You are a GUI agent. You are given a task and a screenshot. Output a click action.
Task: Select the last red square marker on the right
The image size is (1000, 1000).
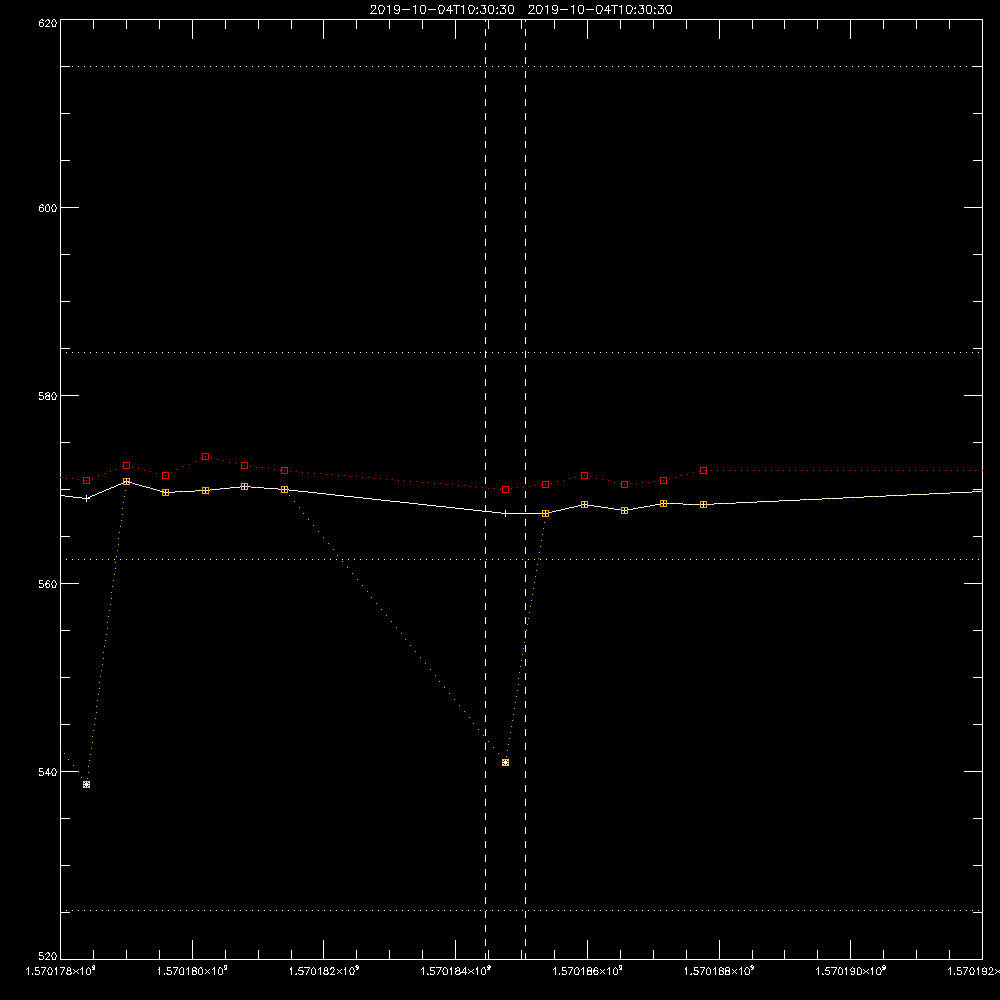(703, 471)
